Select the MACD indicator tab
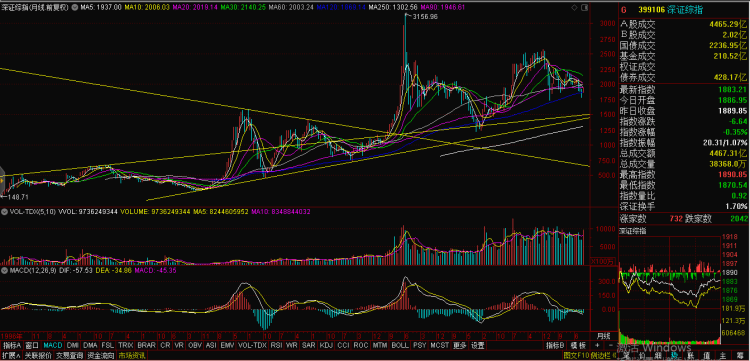The image size is (750, 361). pyautogui.click(x=53, y=345)
